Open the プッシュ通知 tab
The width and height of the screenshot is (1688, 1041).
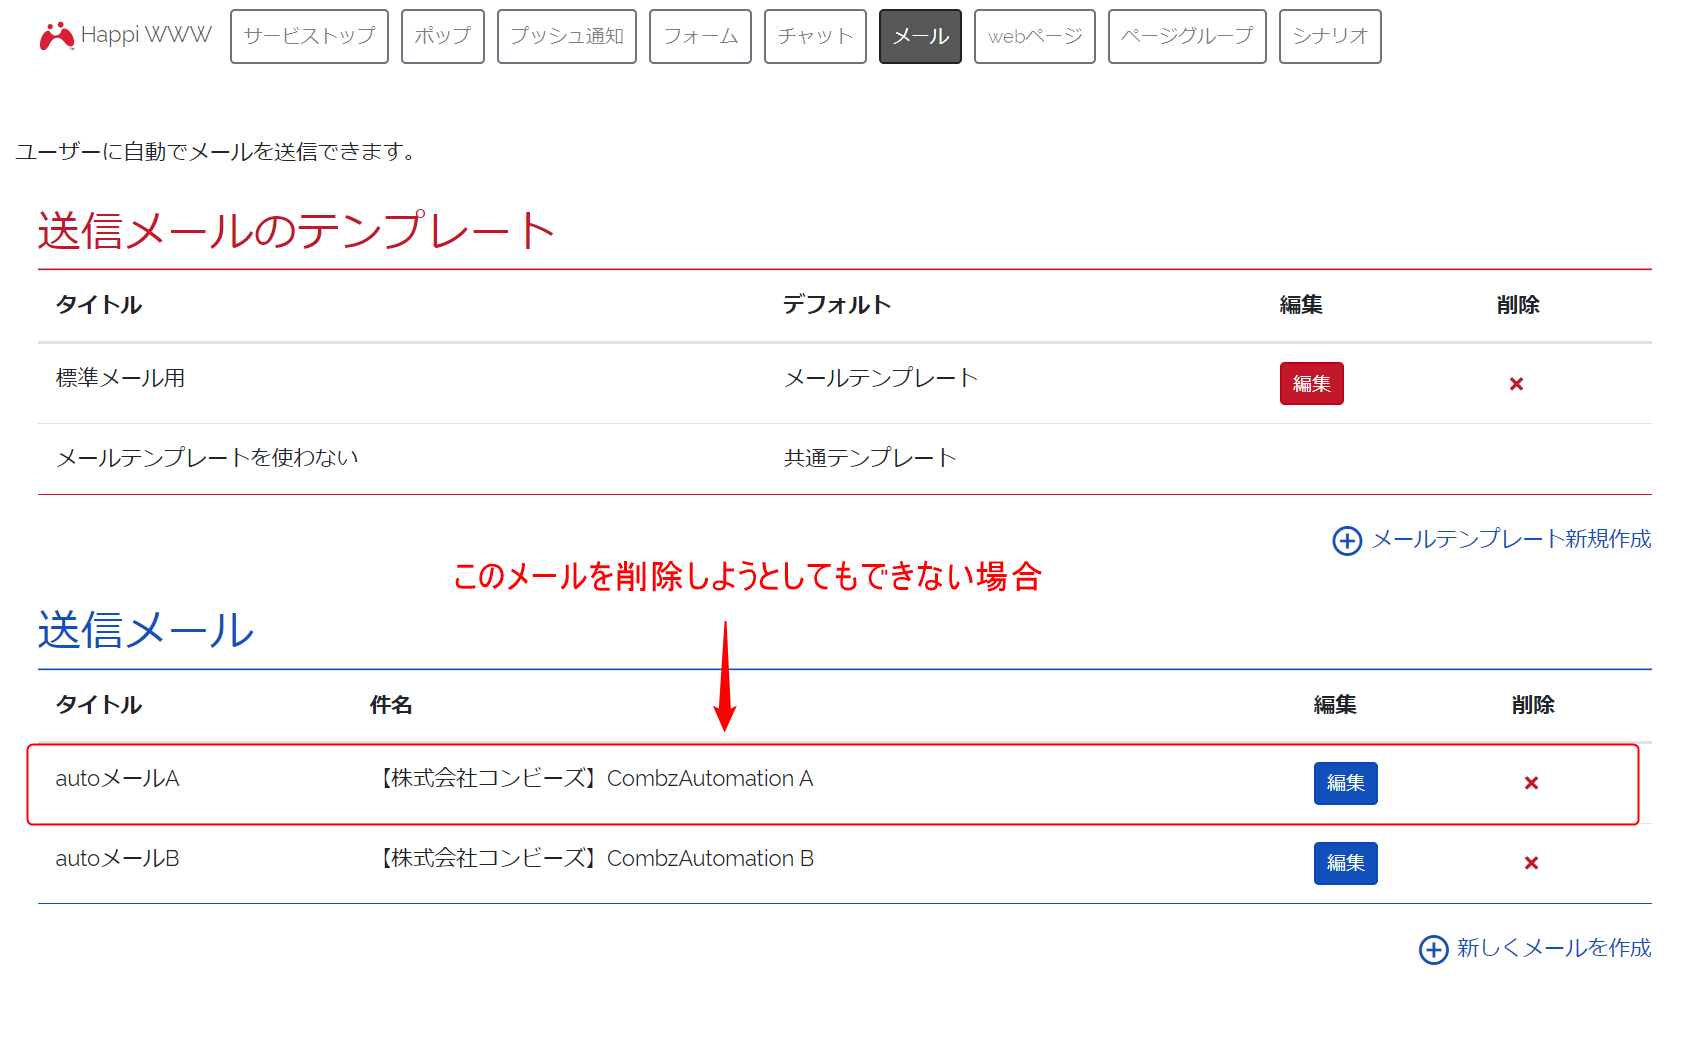(567, 36)
